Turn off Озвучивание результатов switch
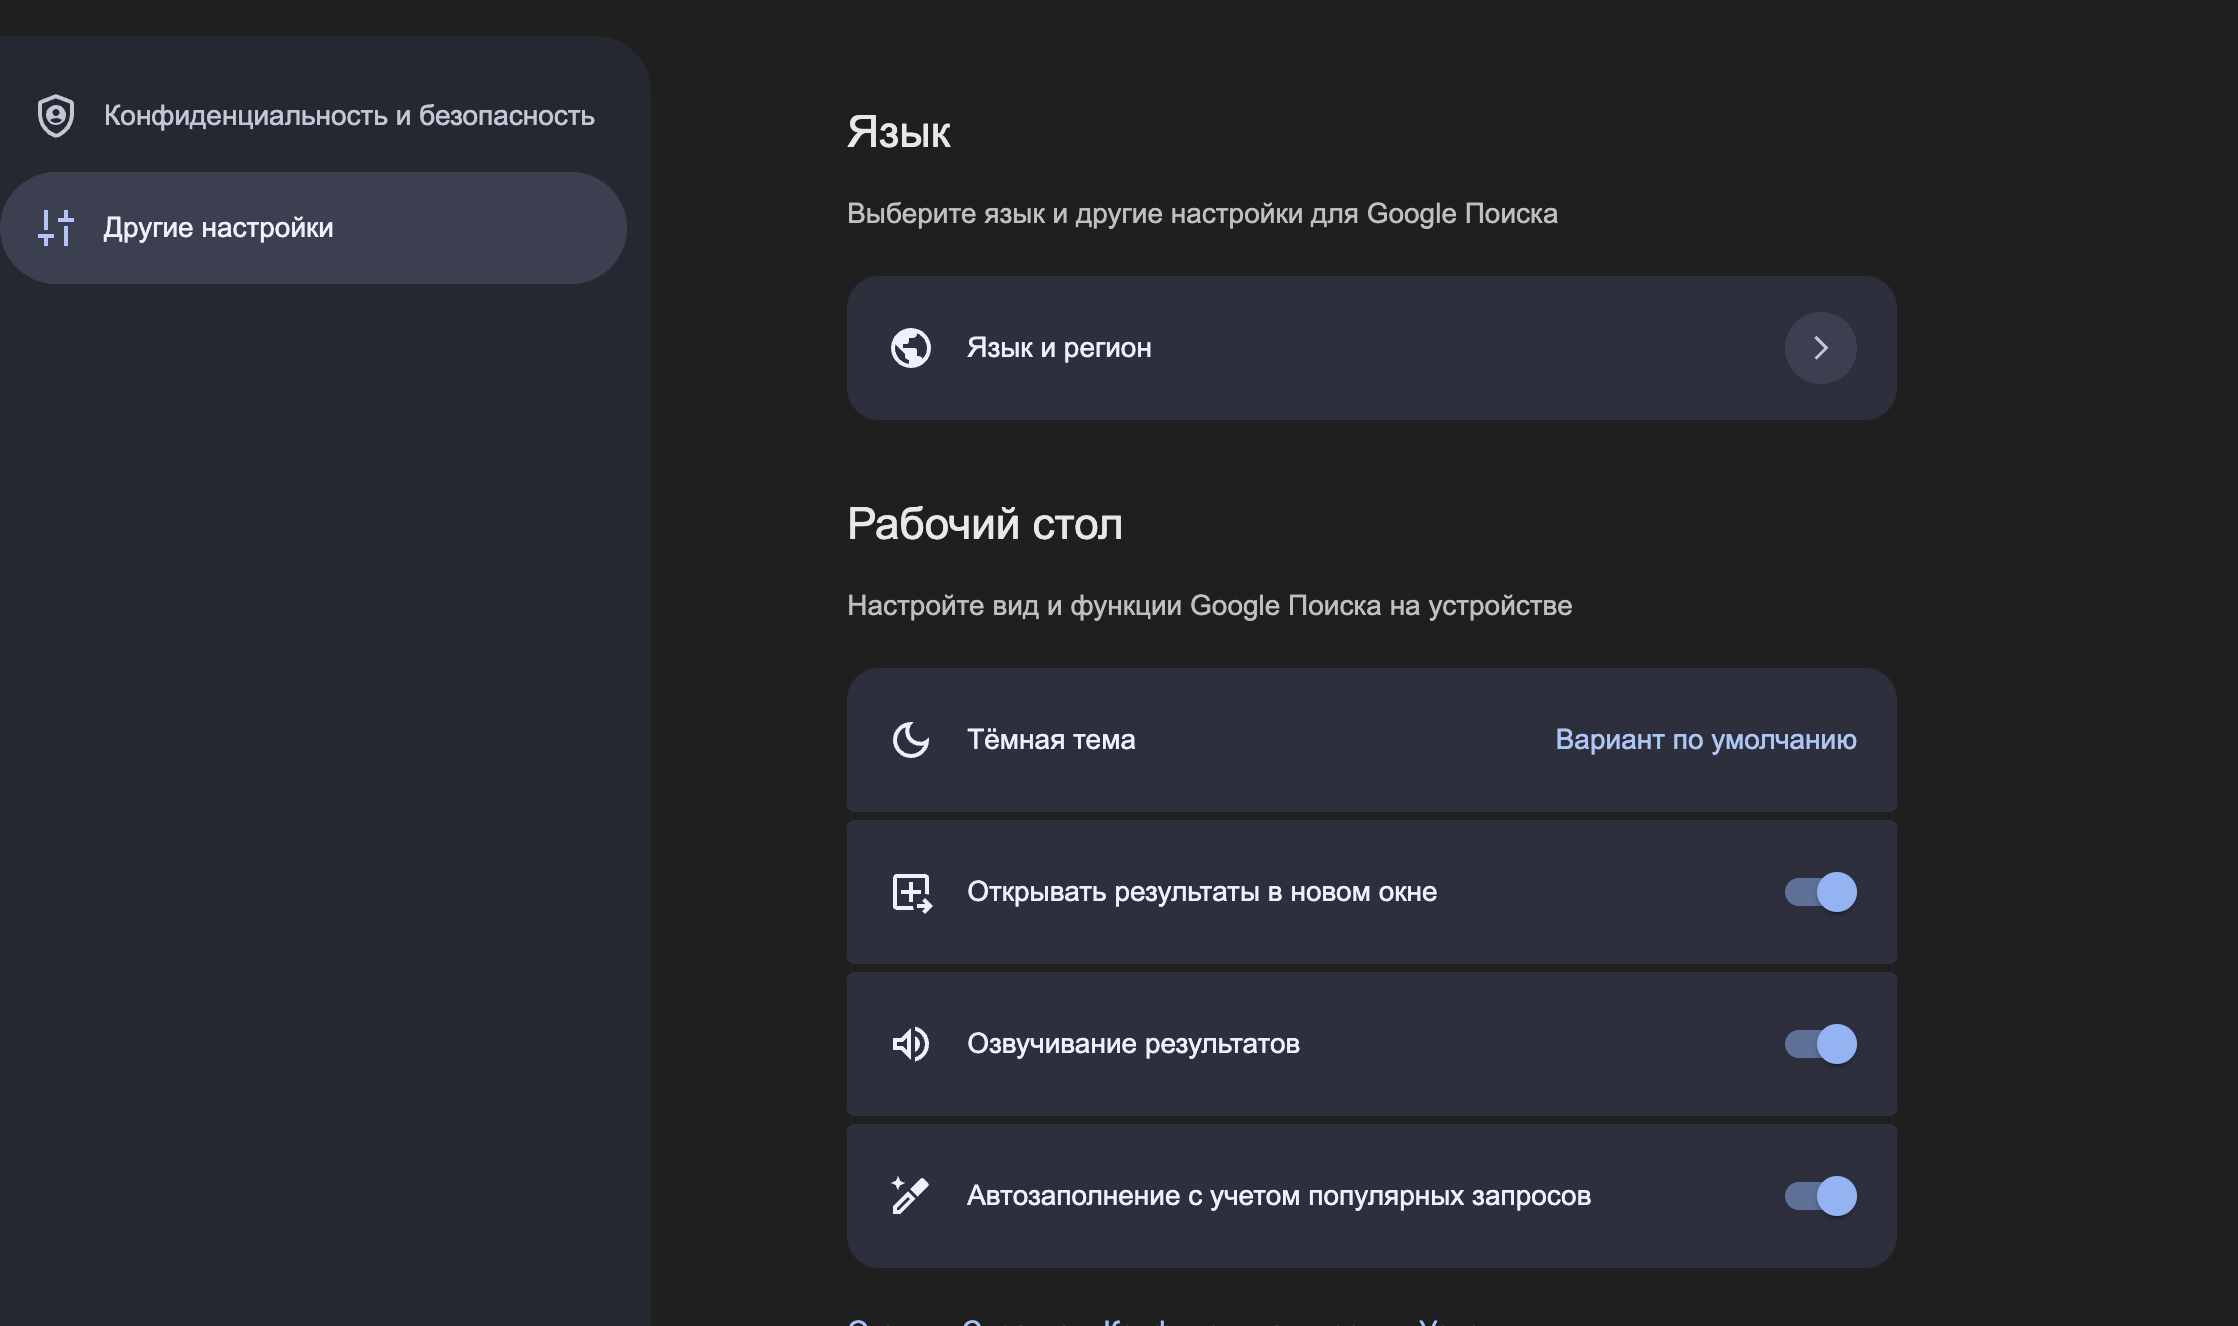Screen dimensions: 2238x1326 (1820, 1044)
